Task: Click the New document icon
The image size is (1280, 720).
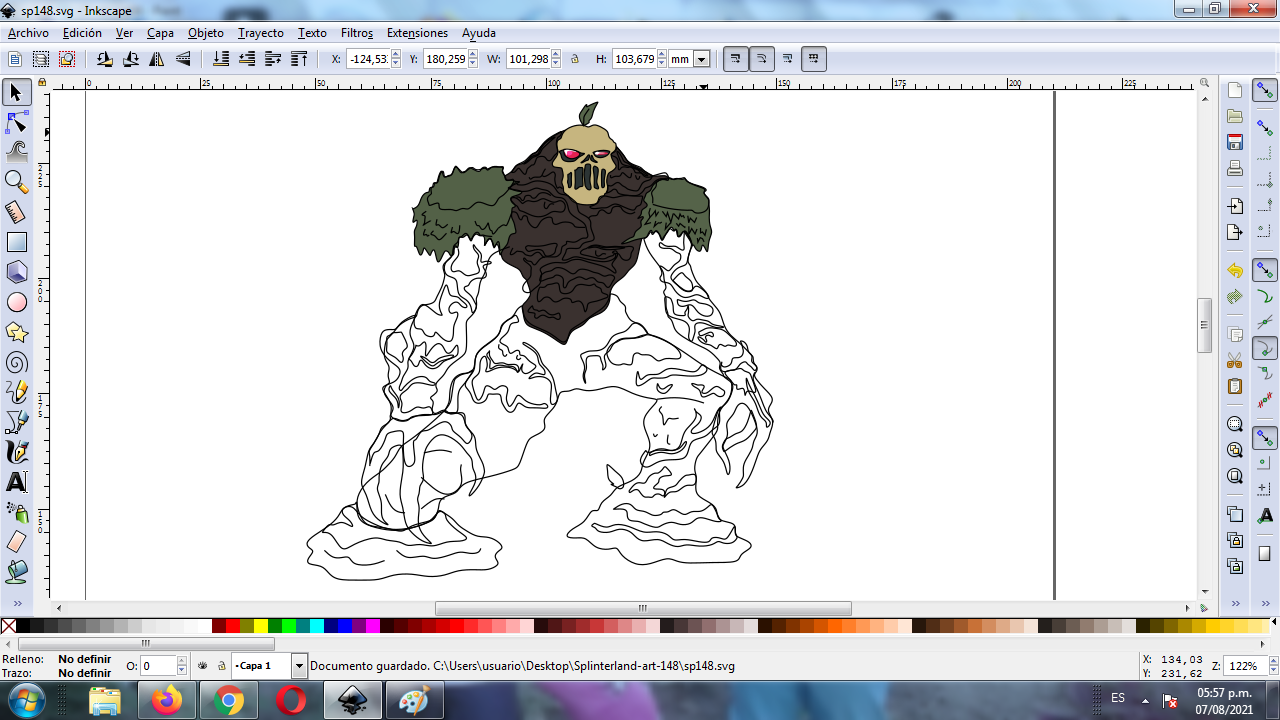Action: [1235, 90]
